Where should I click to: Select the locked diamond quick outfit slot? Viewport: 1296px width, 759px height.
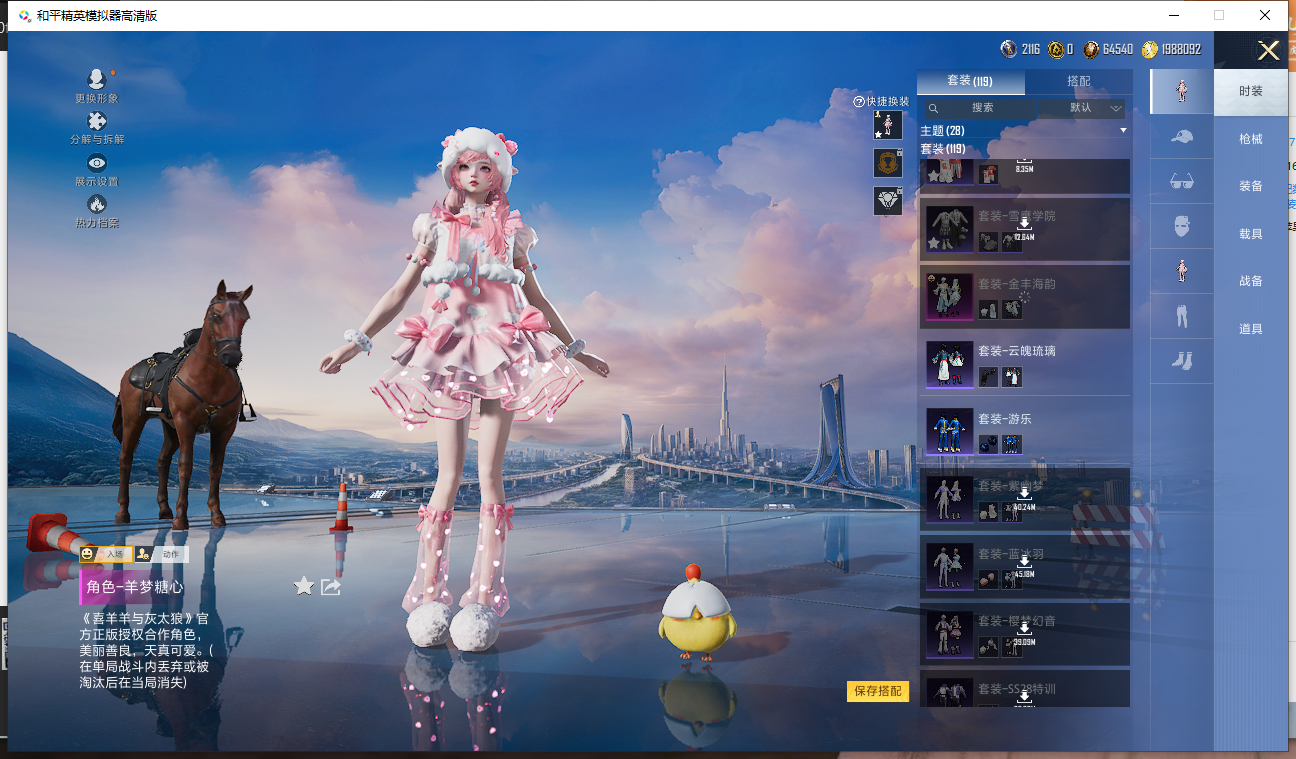click(888, 200)
